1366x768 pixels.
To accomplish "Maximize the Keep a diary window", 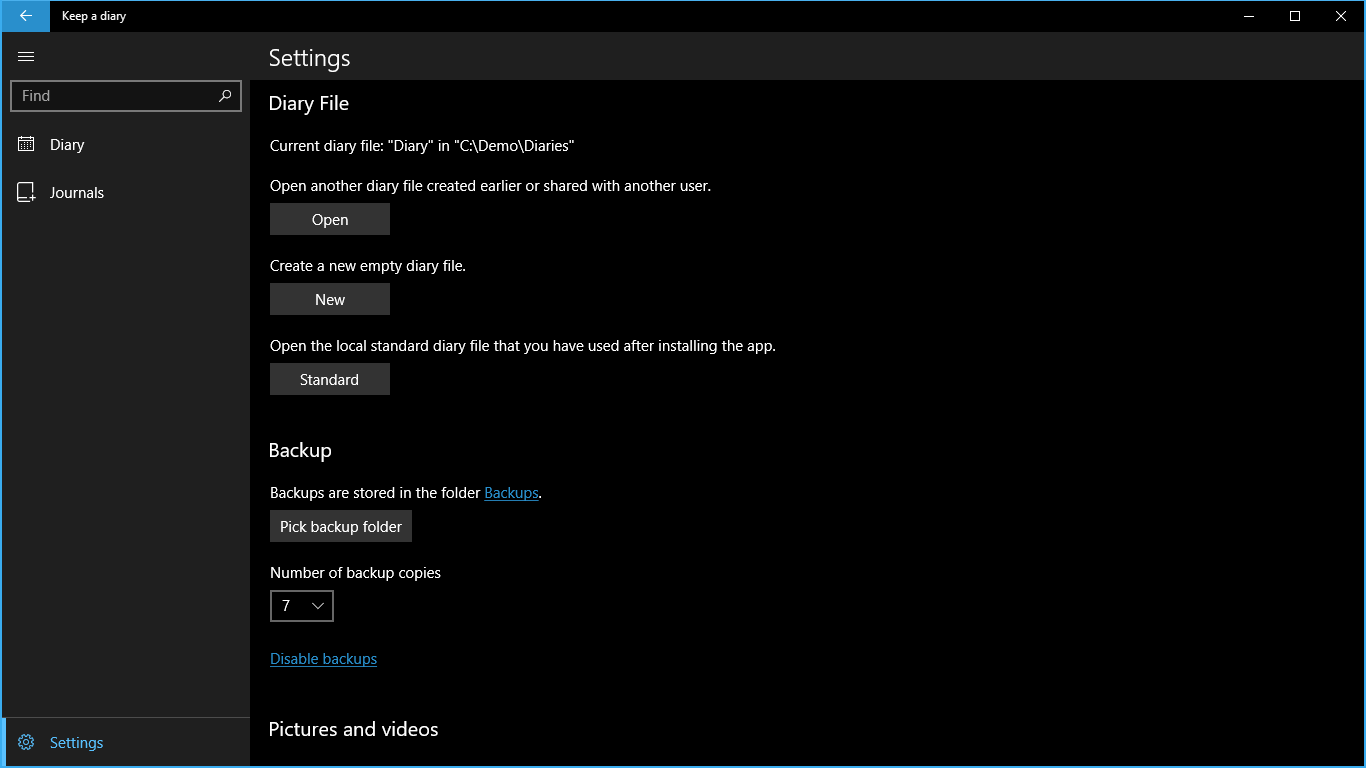I will point(1295,16).
